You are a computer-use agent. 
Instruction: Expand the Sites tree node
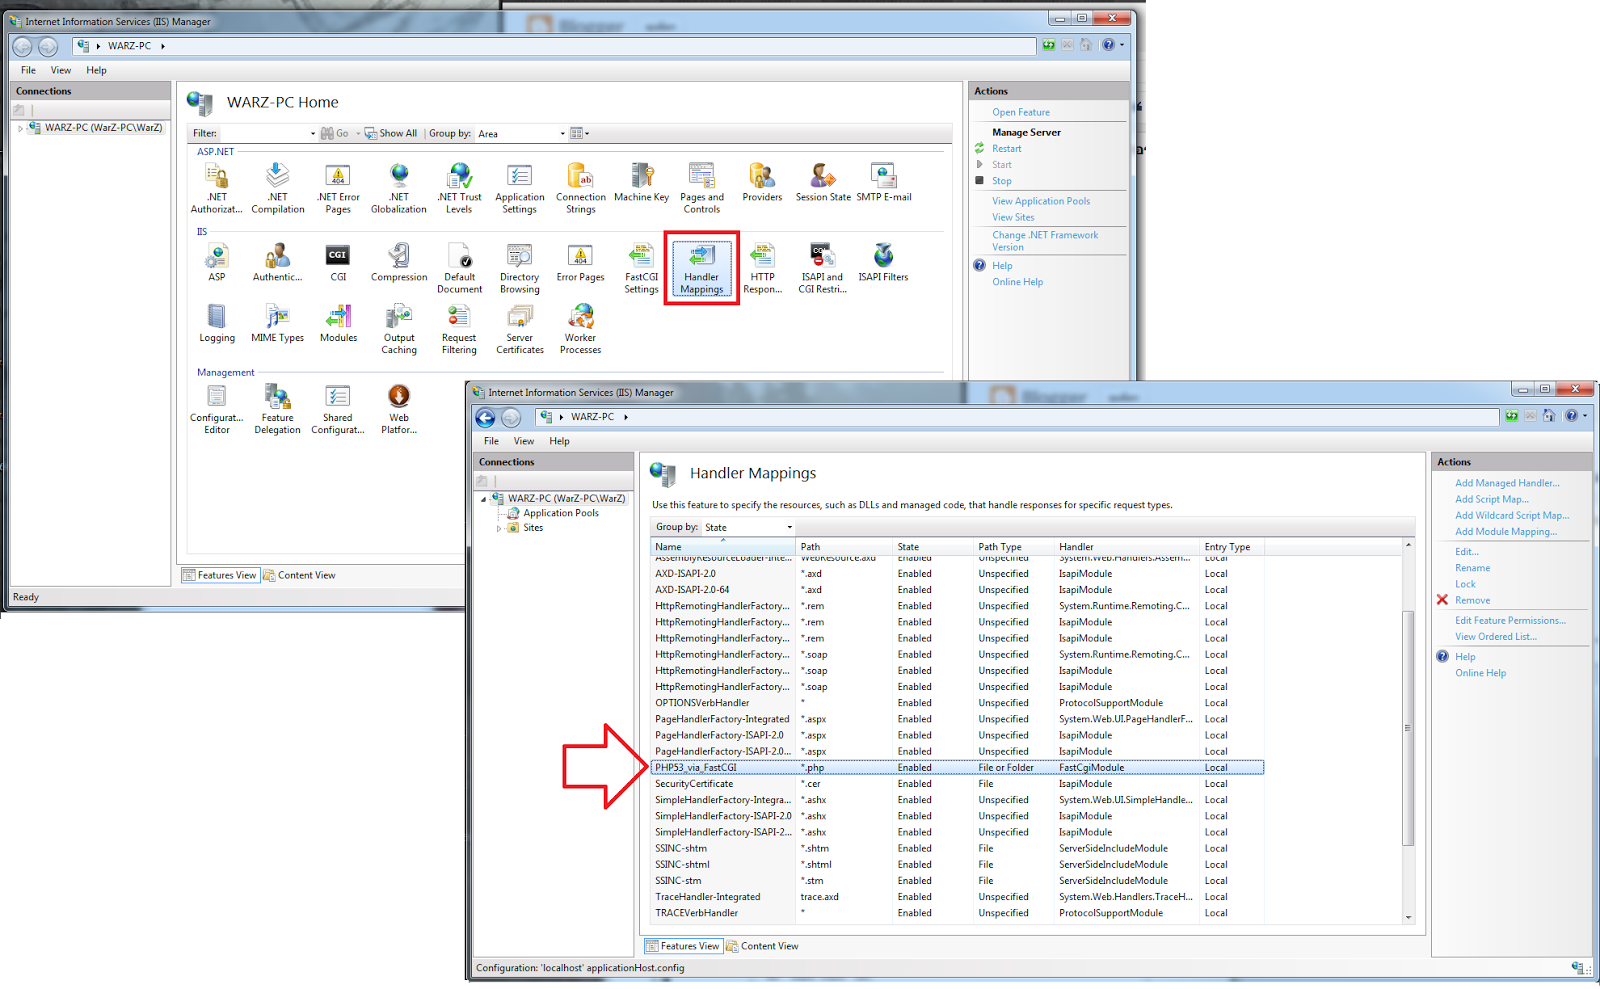499,528
